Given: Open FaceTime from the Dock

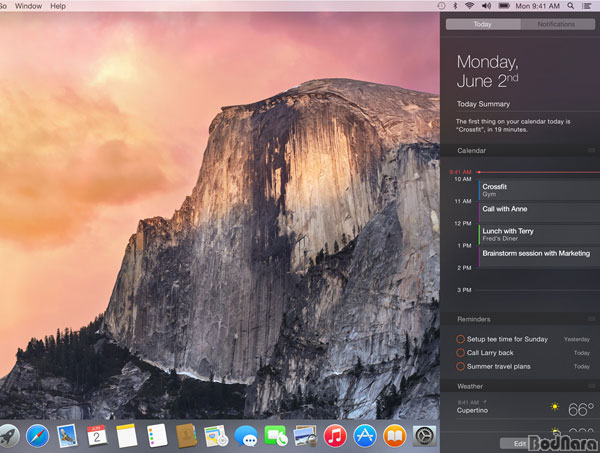Looking at the screenshot, I should 276,436.
